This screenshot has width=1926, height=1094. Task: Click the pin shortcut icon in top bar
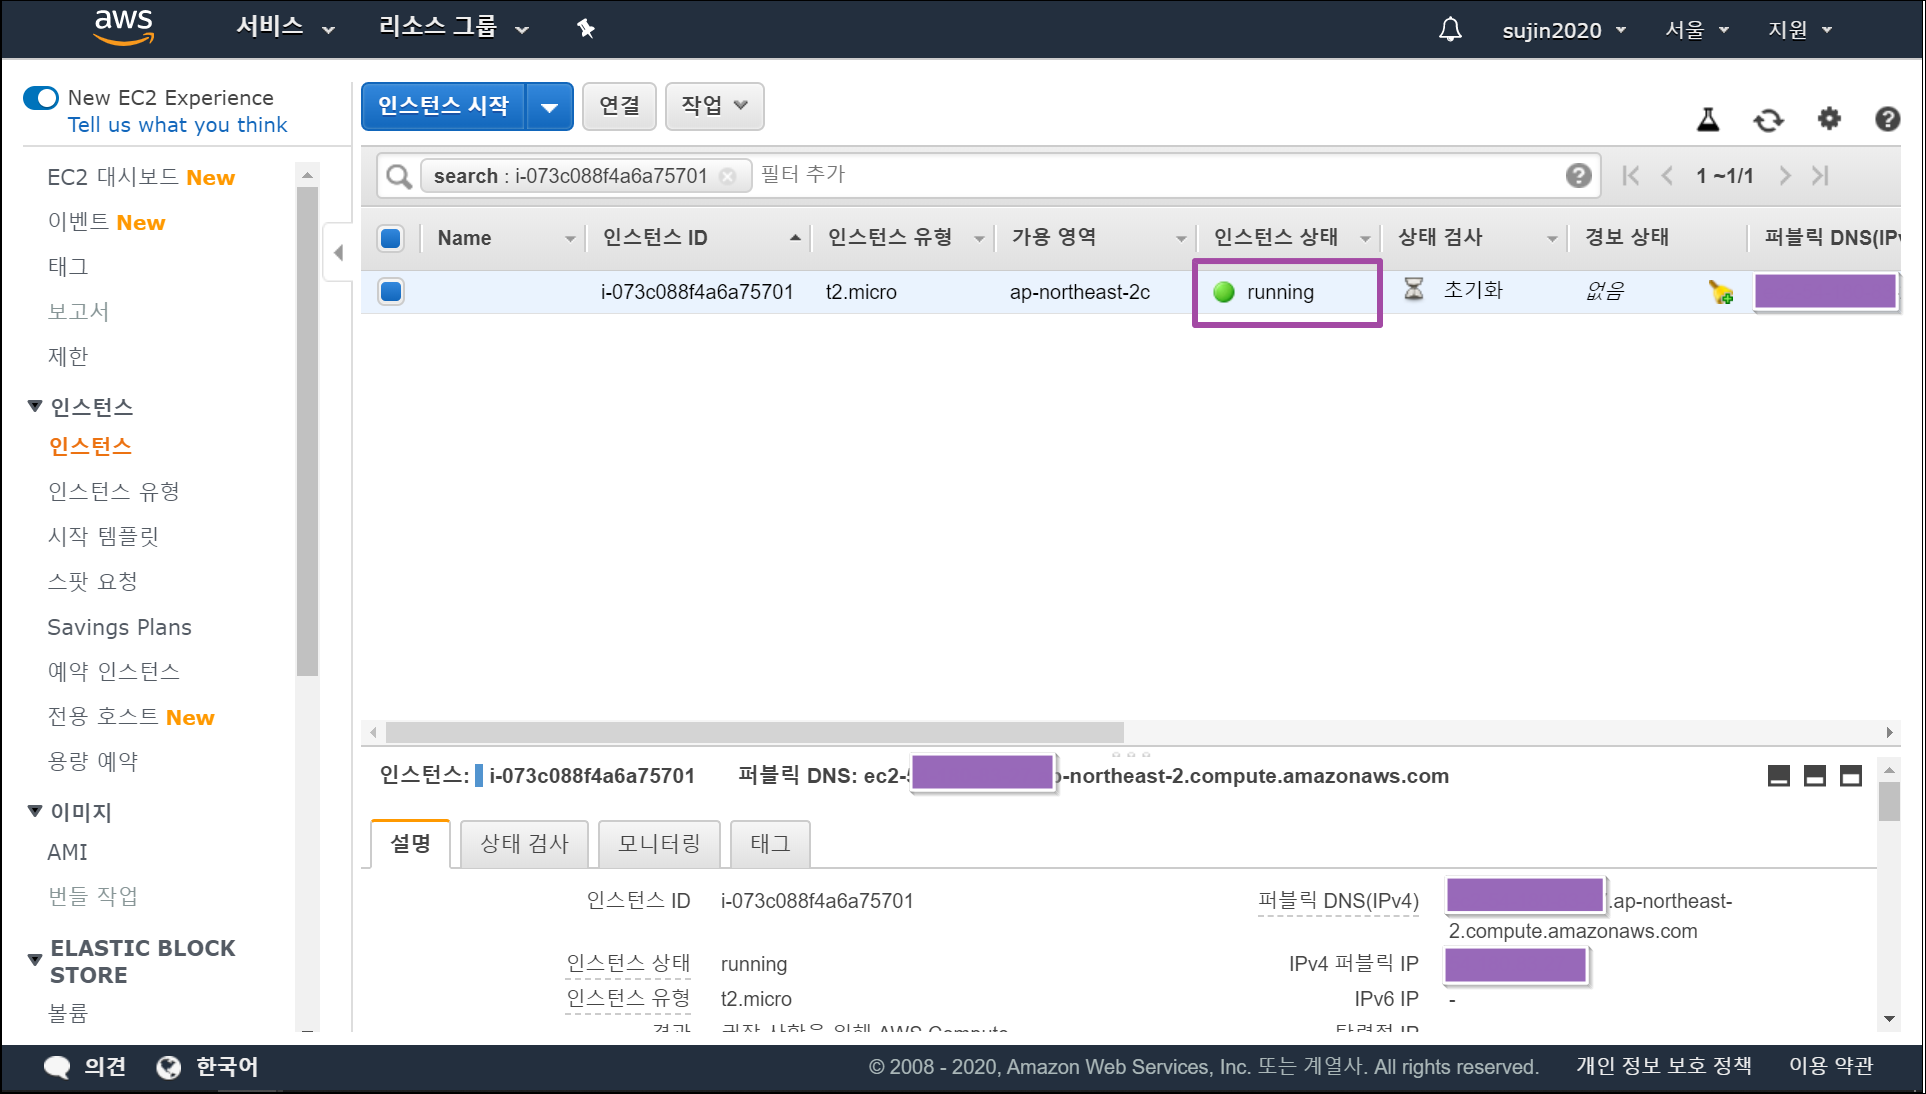point(586,29)
